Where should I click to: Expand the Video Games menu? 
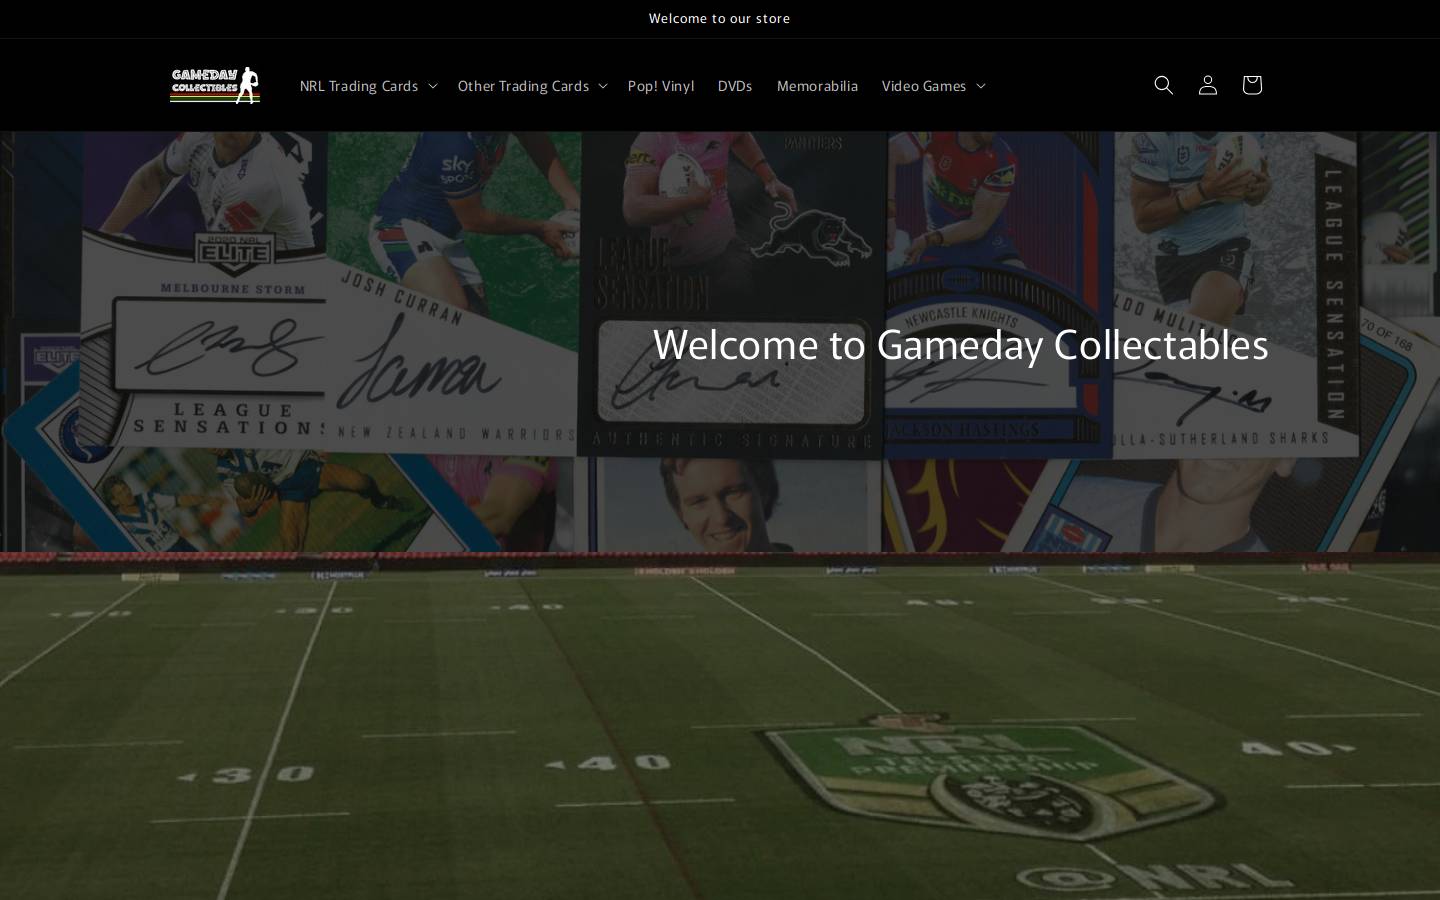933,86
